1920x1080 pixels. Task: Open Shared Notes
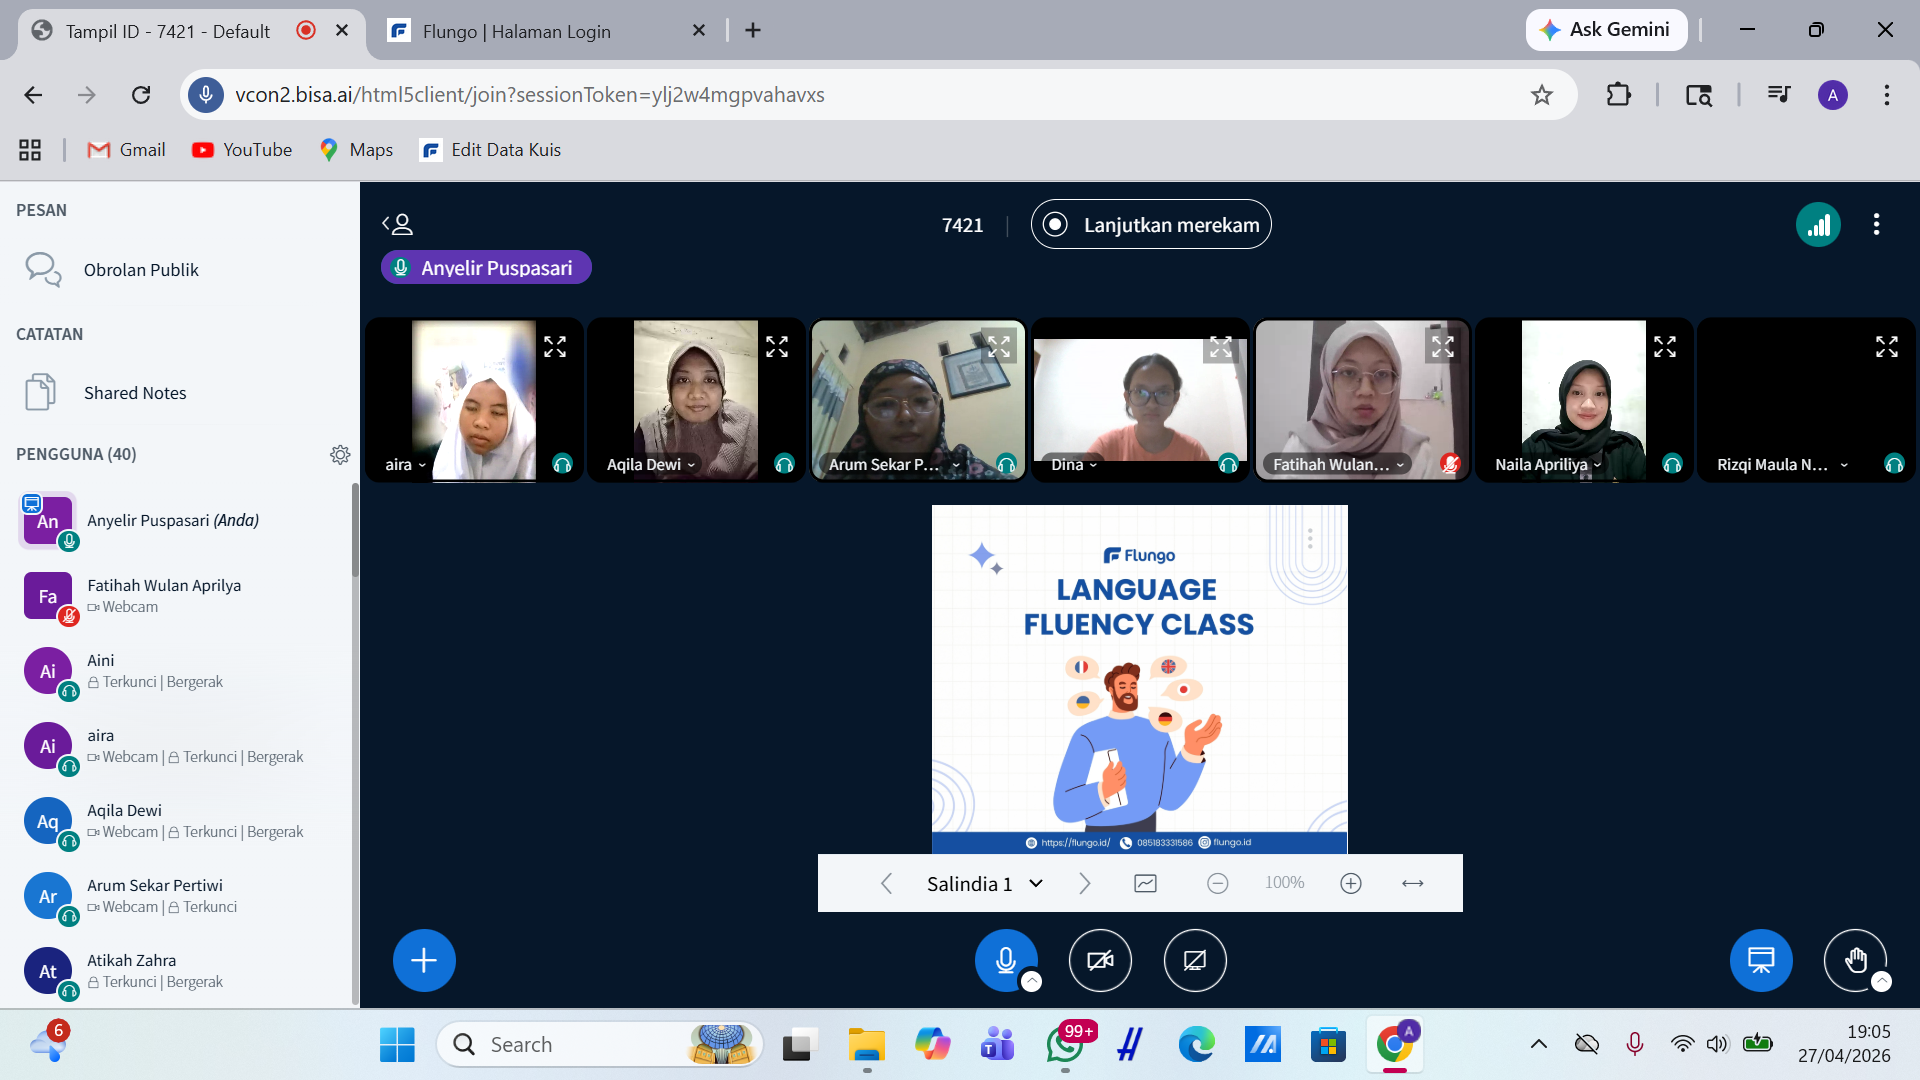tap(180, 393)
